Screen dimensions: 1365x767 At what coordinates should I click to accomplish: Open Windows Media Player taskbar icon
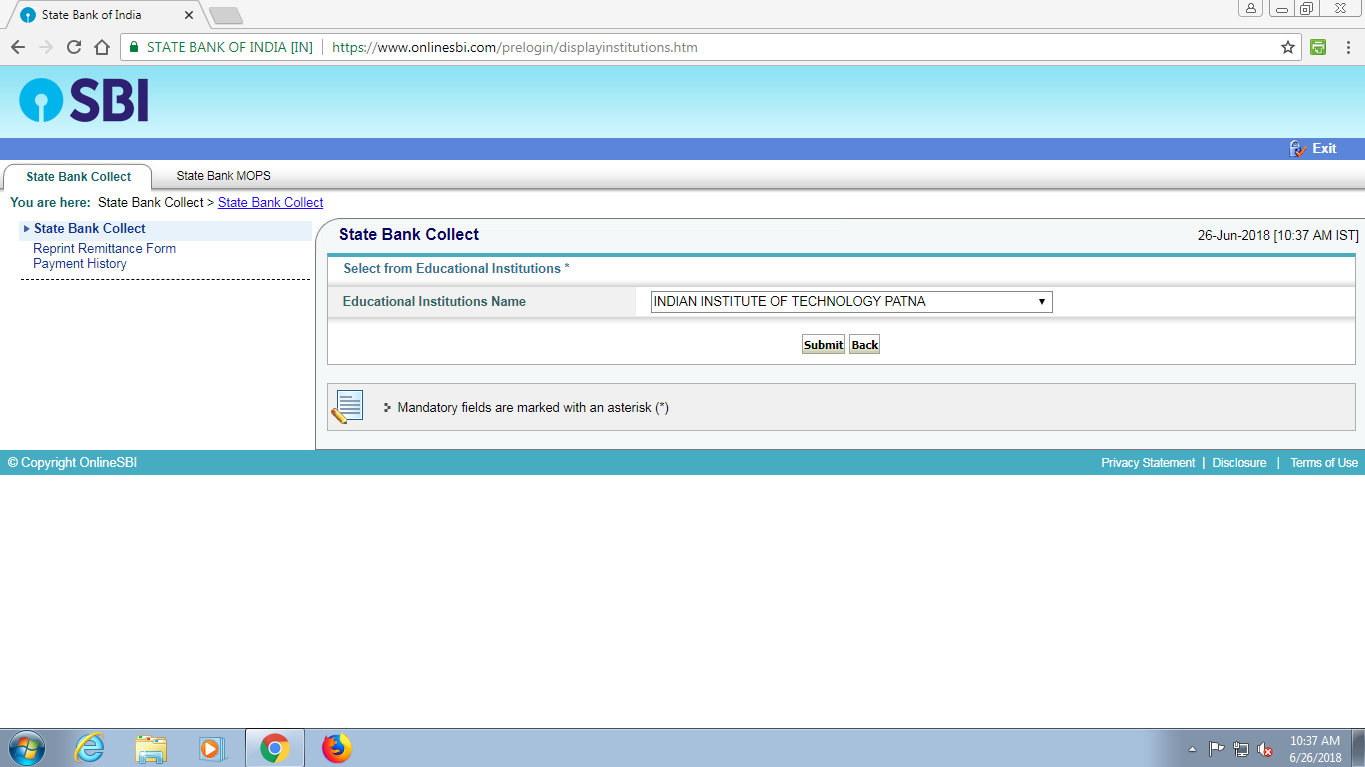tap(212, 748)
